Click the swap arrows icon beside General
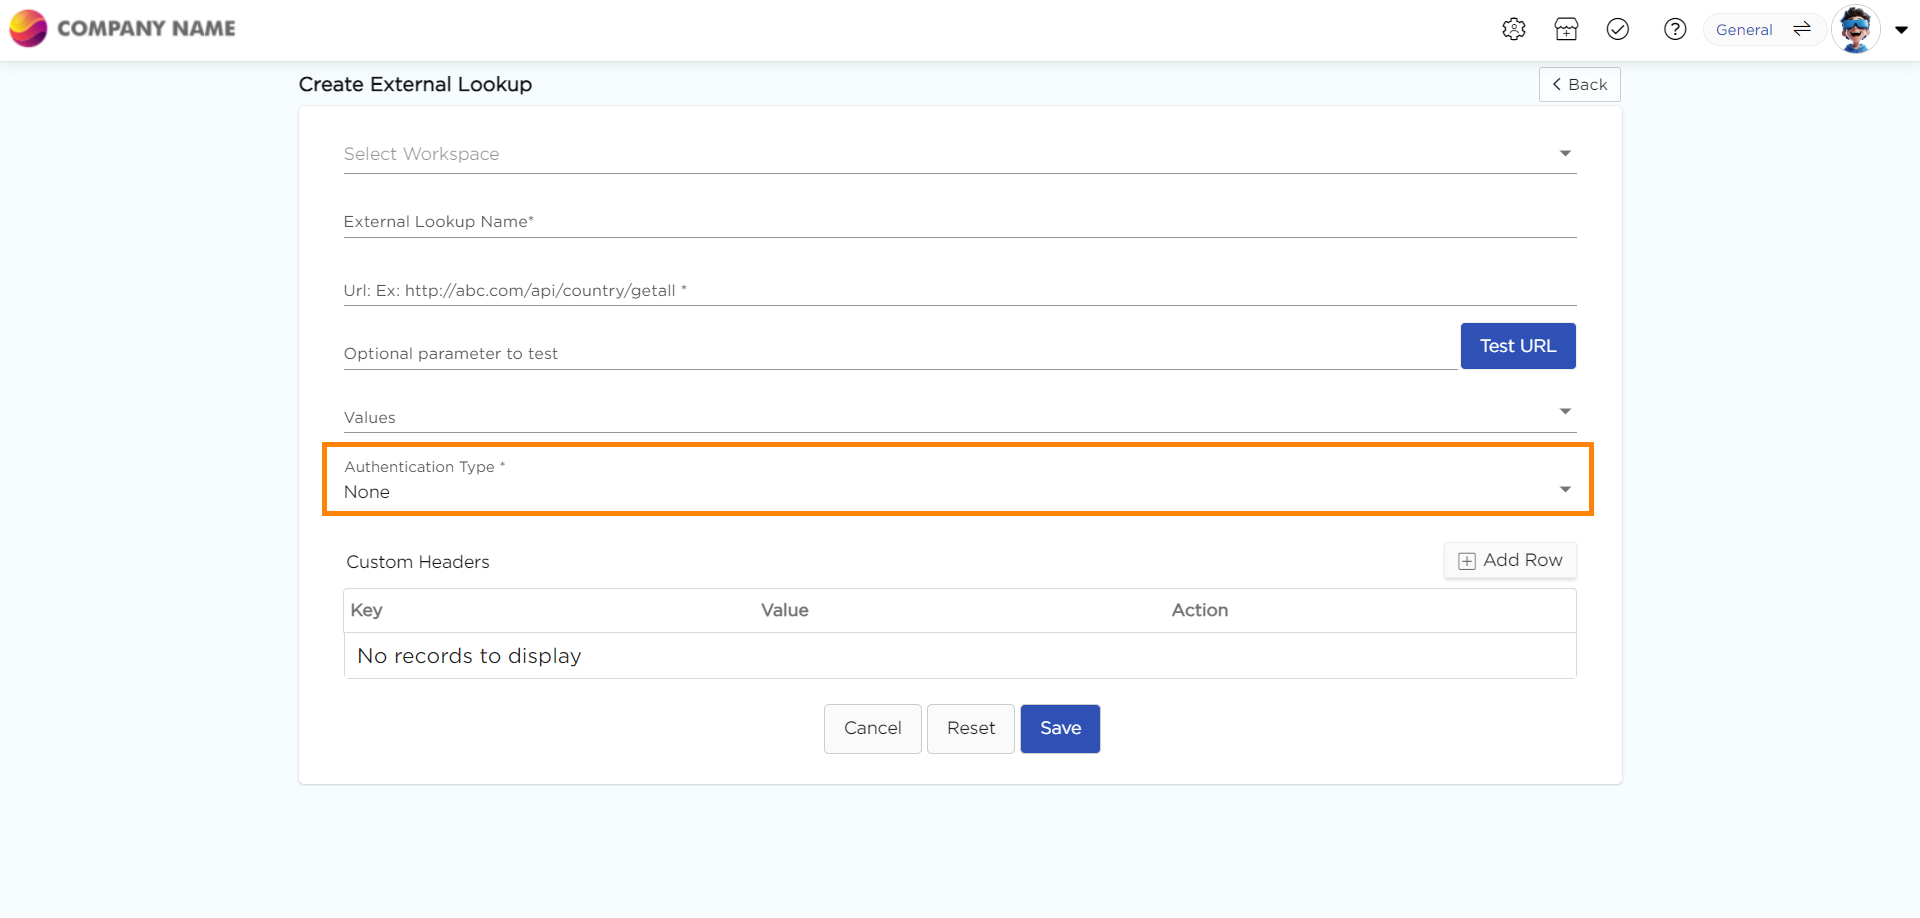1920x918 pixels. pyautogui.click(x=1802, y=29)
